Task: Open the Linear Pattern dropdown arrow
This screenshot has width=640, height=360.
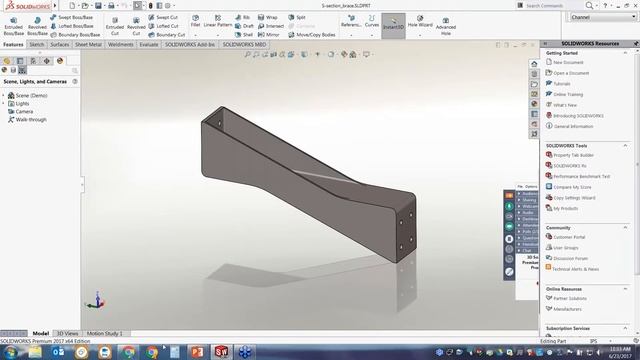Action: click(x=218, y=35)
